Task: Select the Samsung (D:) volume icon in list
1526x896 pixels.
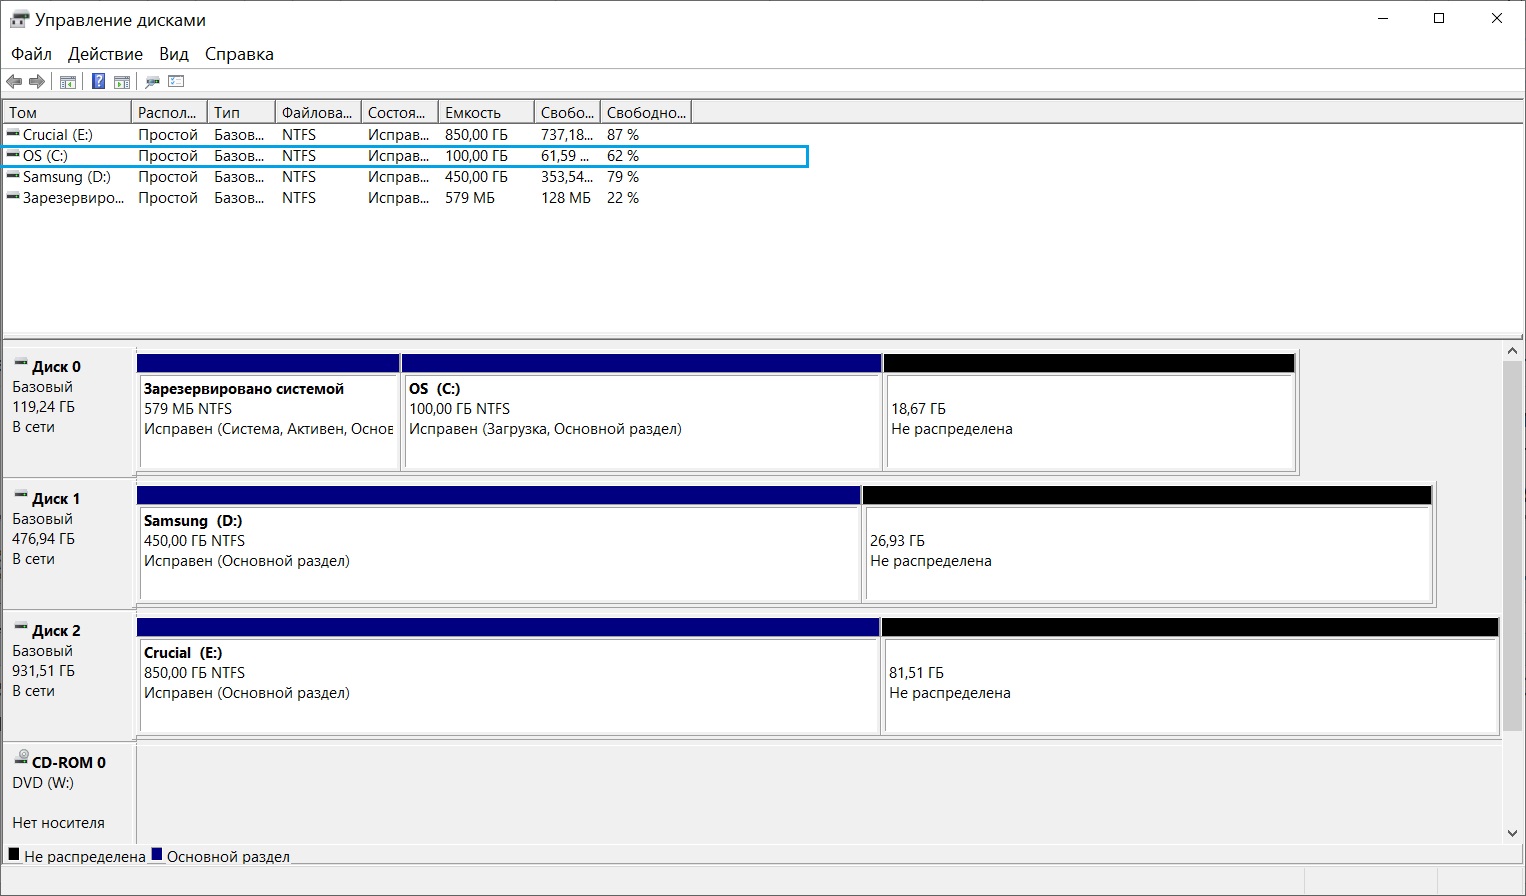Action: coord(13,176)
